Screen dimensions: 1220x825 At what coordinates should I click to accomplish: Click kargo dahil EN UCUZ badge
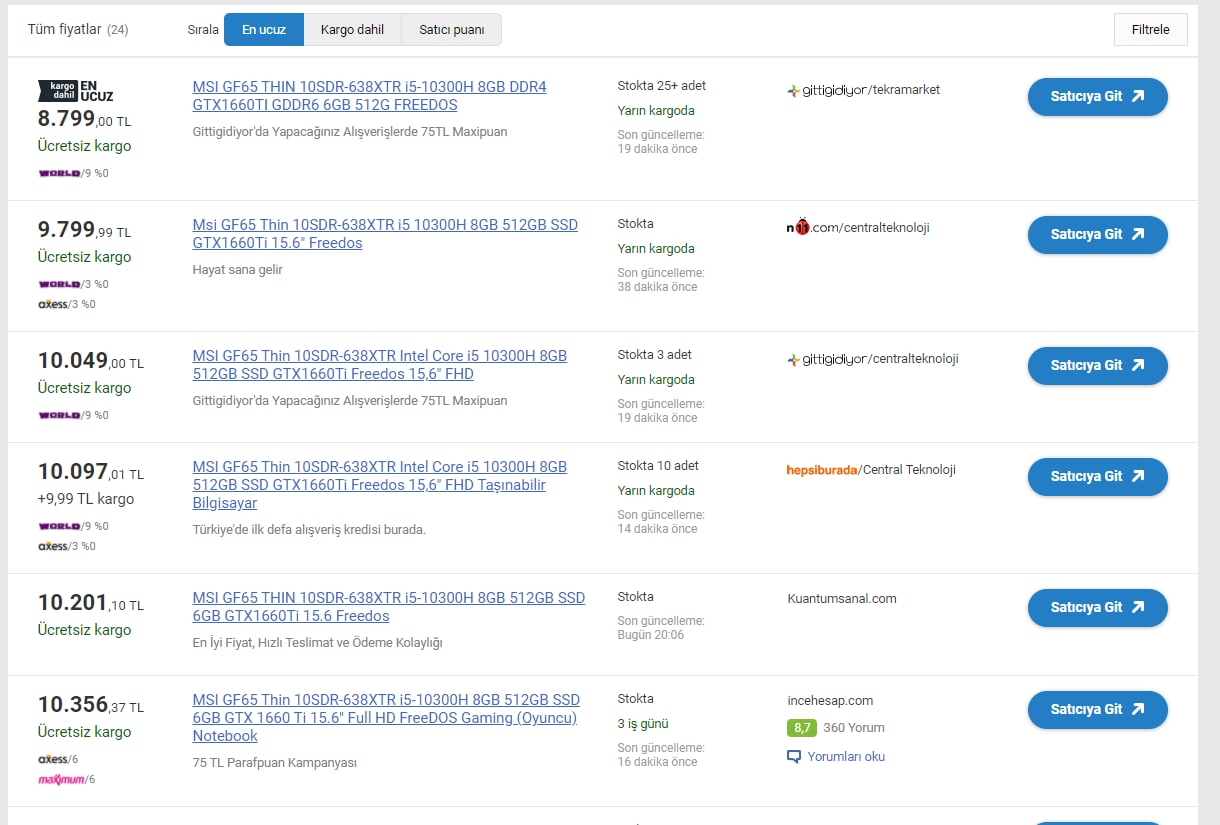(x=76, y=91)
